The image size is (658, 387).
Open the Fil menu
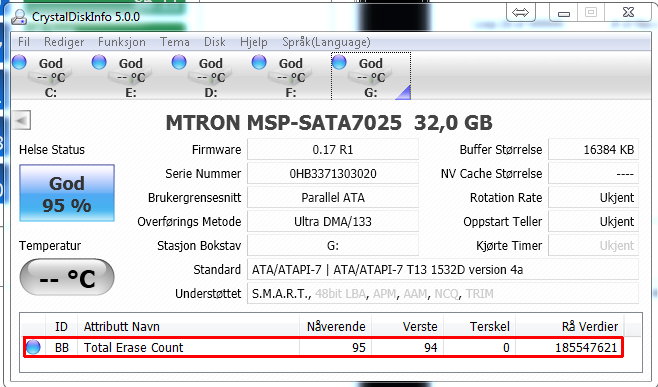click(24, 42)
